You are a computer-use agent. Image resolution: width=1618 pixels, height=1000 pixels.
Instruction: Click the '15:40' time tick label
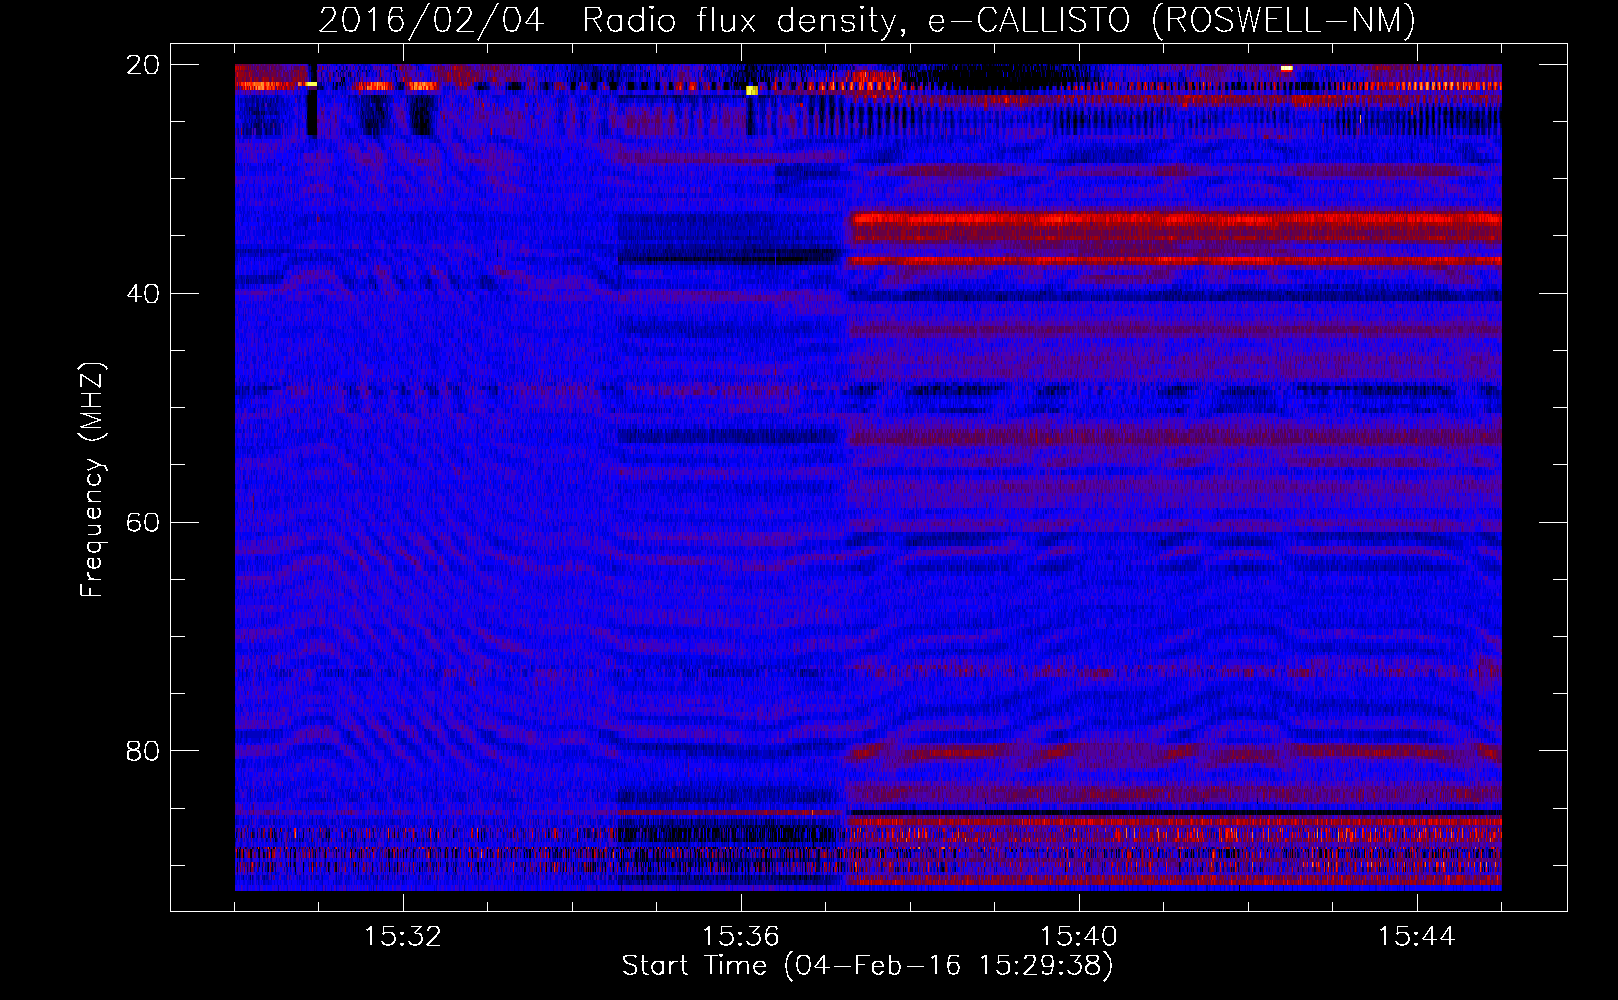click(1079, 937)
